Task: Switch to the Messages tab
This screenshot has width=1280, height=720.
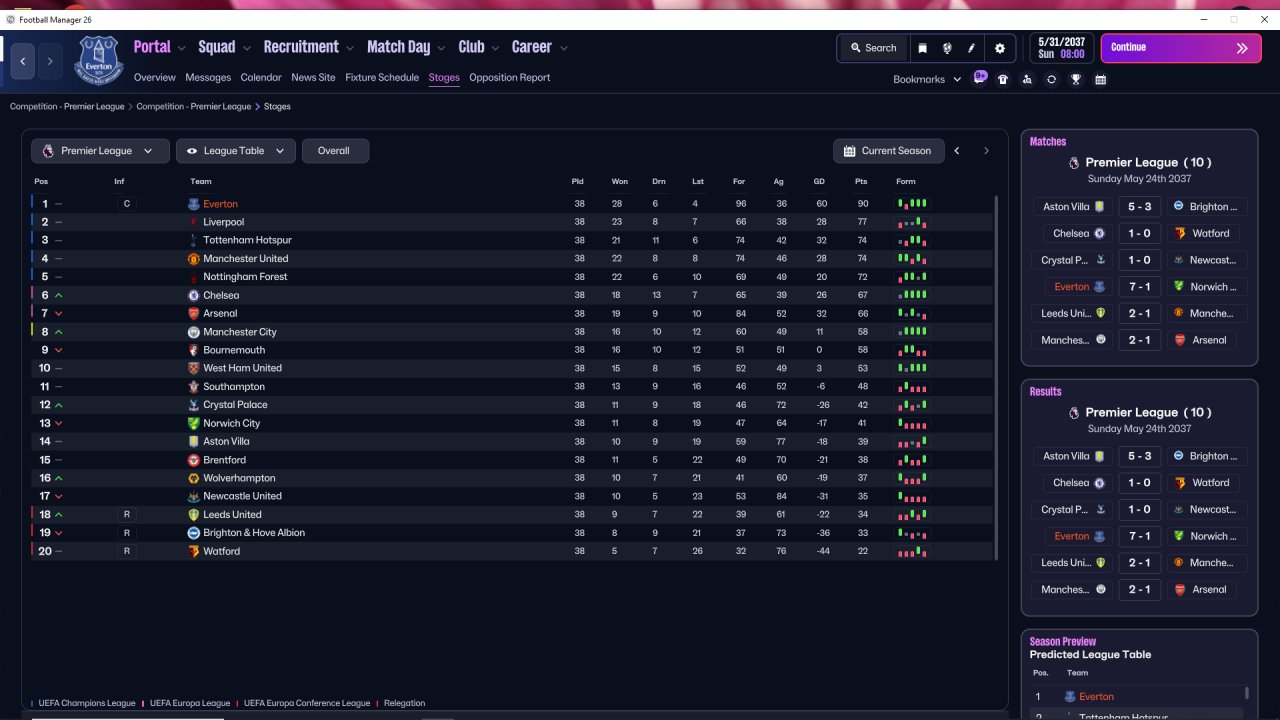Action: click(x=208, y=77)
